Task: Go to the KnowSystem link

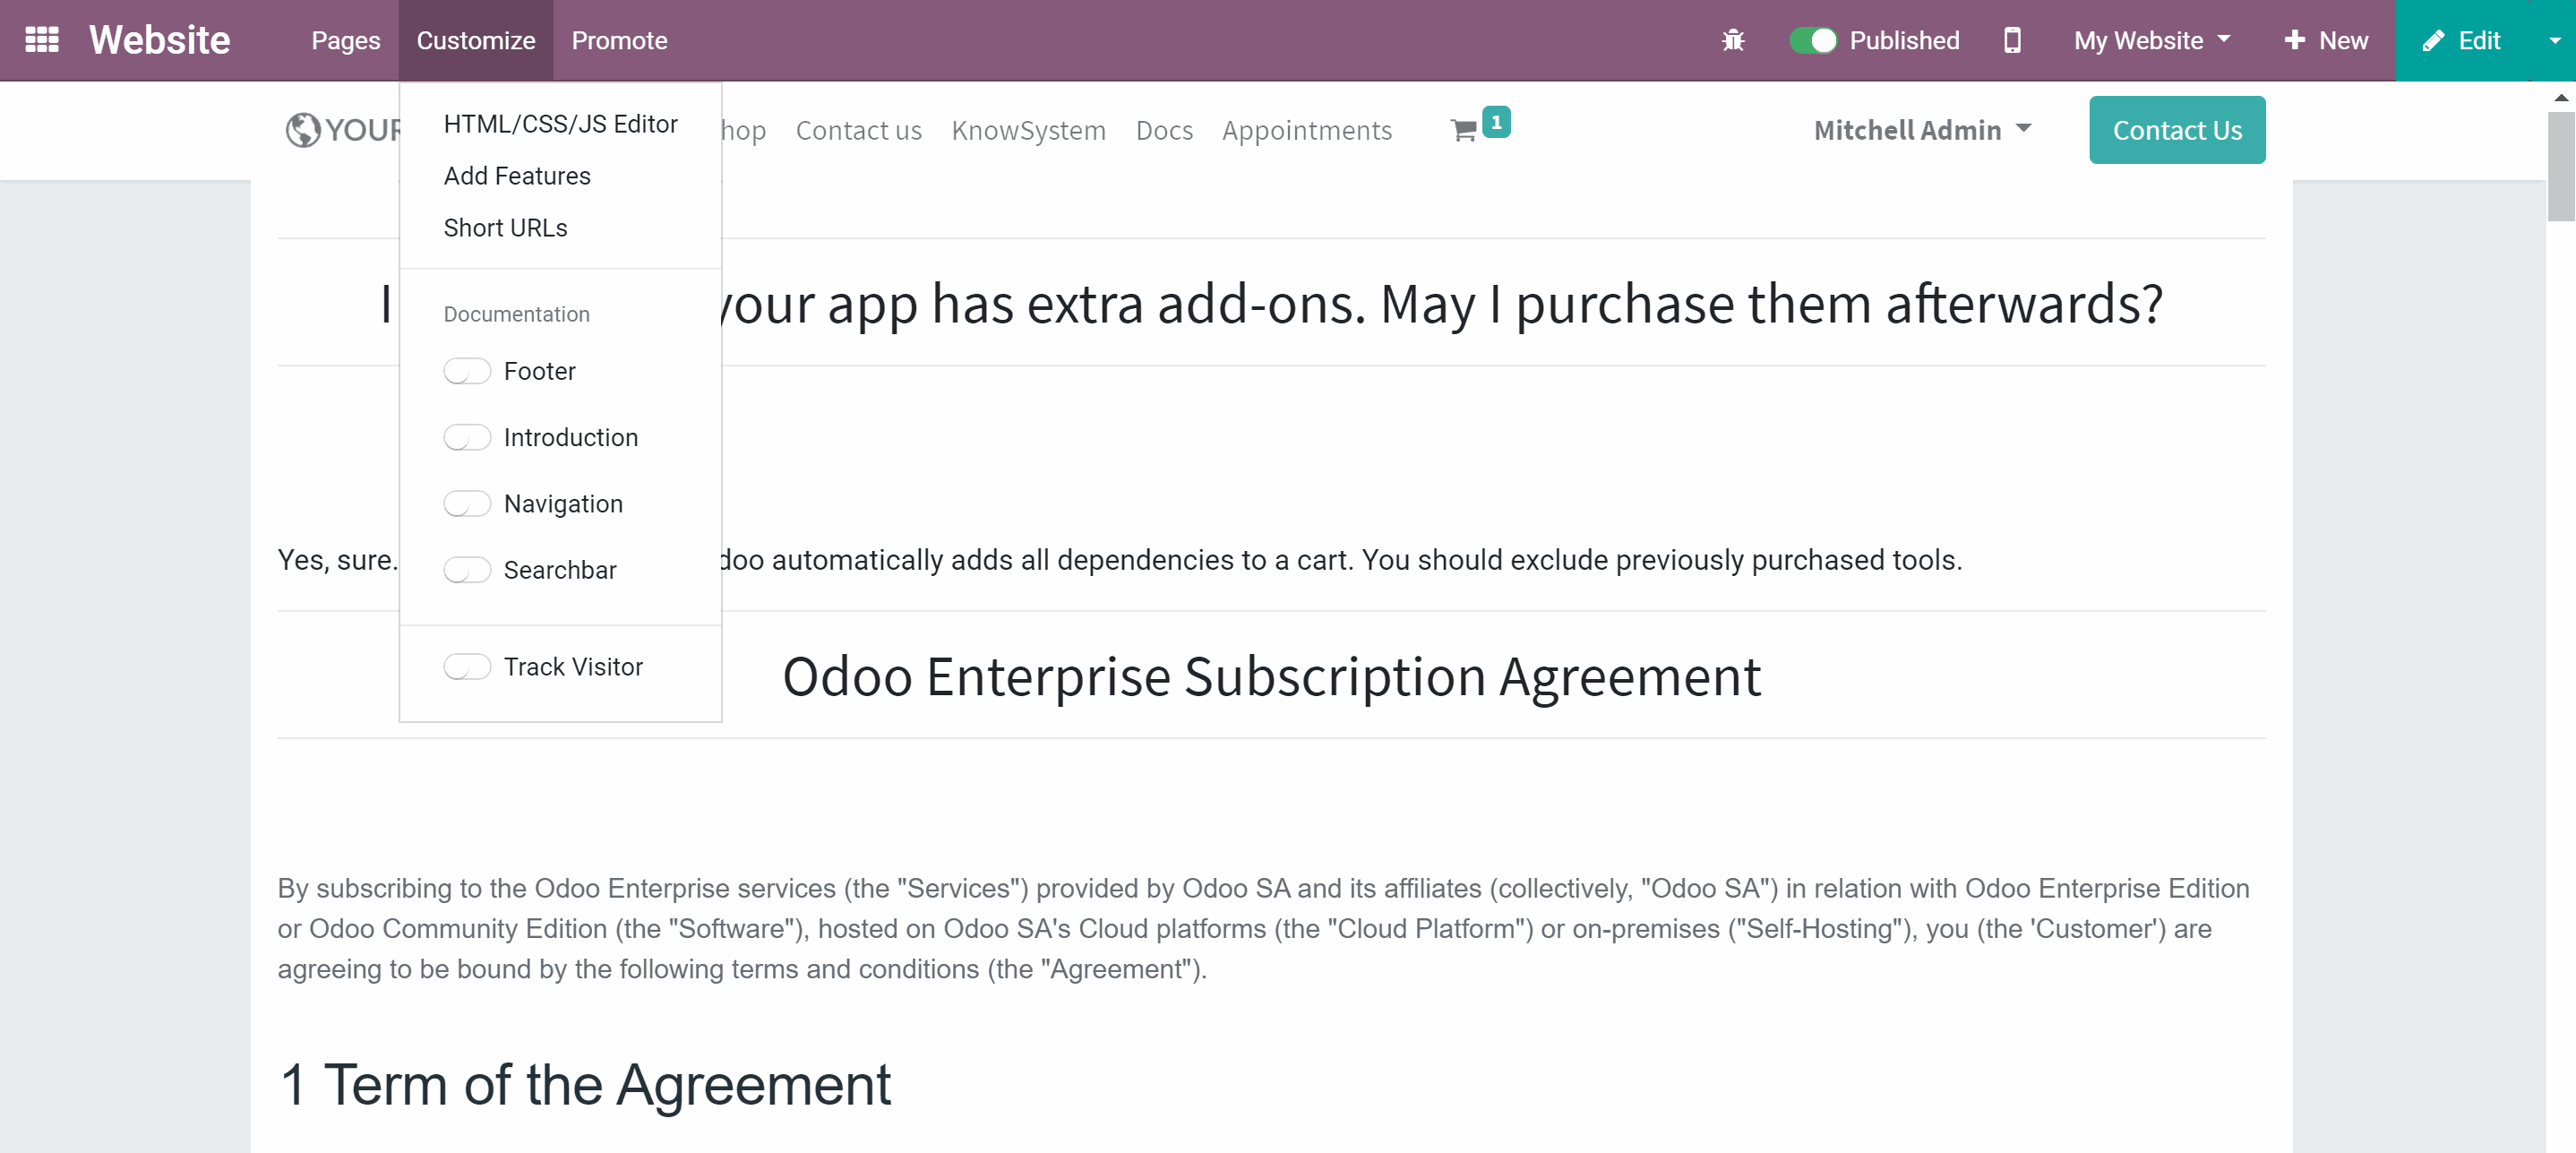Action: [x=1028, y=130]
